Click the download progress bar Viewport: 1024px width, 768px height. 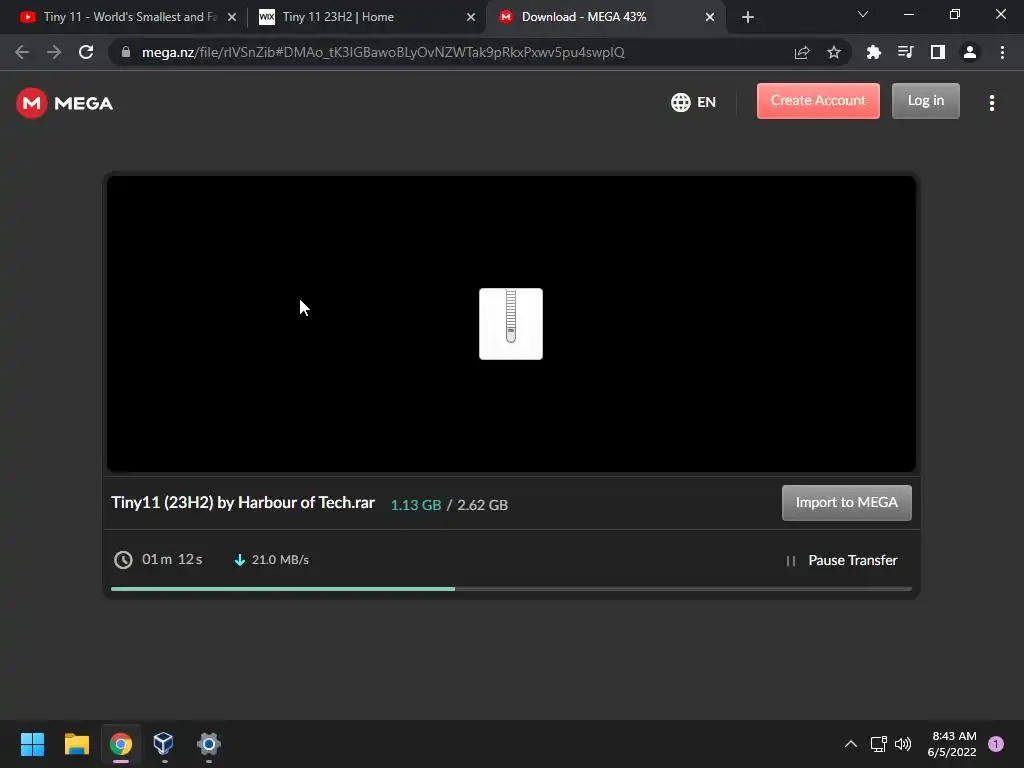(x=511, y=589)
